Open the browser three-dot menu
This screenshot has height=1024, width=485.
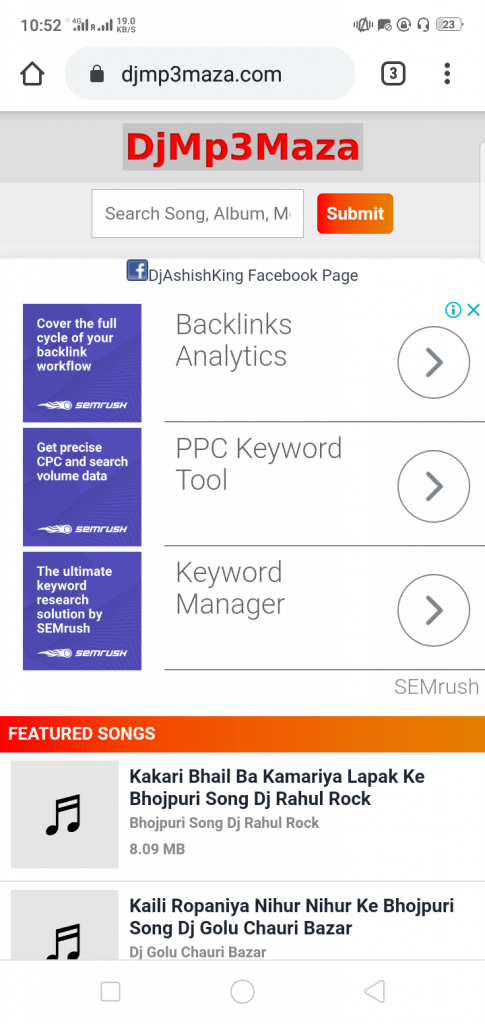[447, 74]
